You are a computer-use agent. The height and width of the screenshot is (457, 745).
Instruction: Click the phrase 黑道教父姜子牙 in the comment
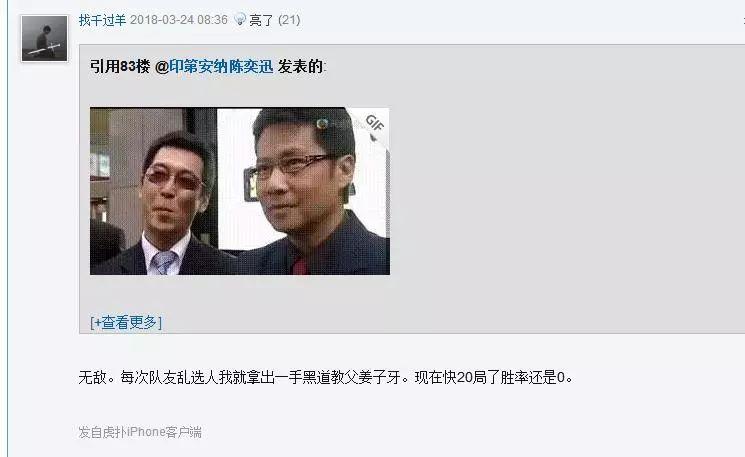pos(352,378)
